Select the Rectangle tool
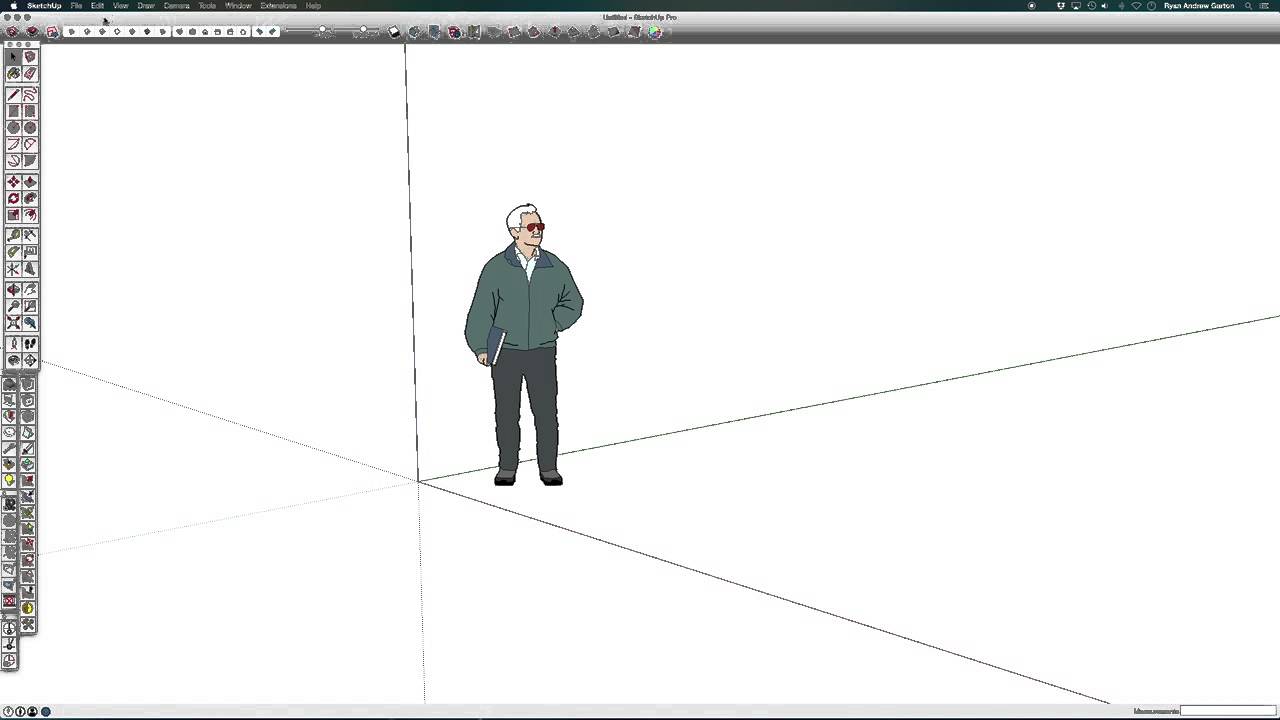The height and width of the screenshot is (720, 1280). (13, 111)
